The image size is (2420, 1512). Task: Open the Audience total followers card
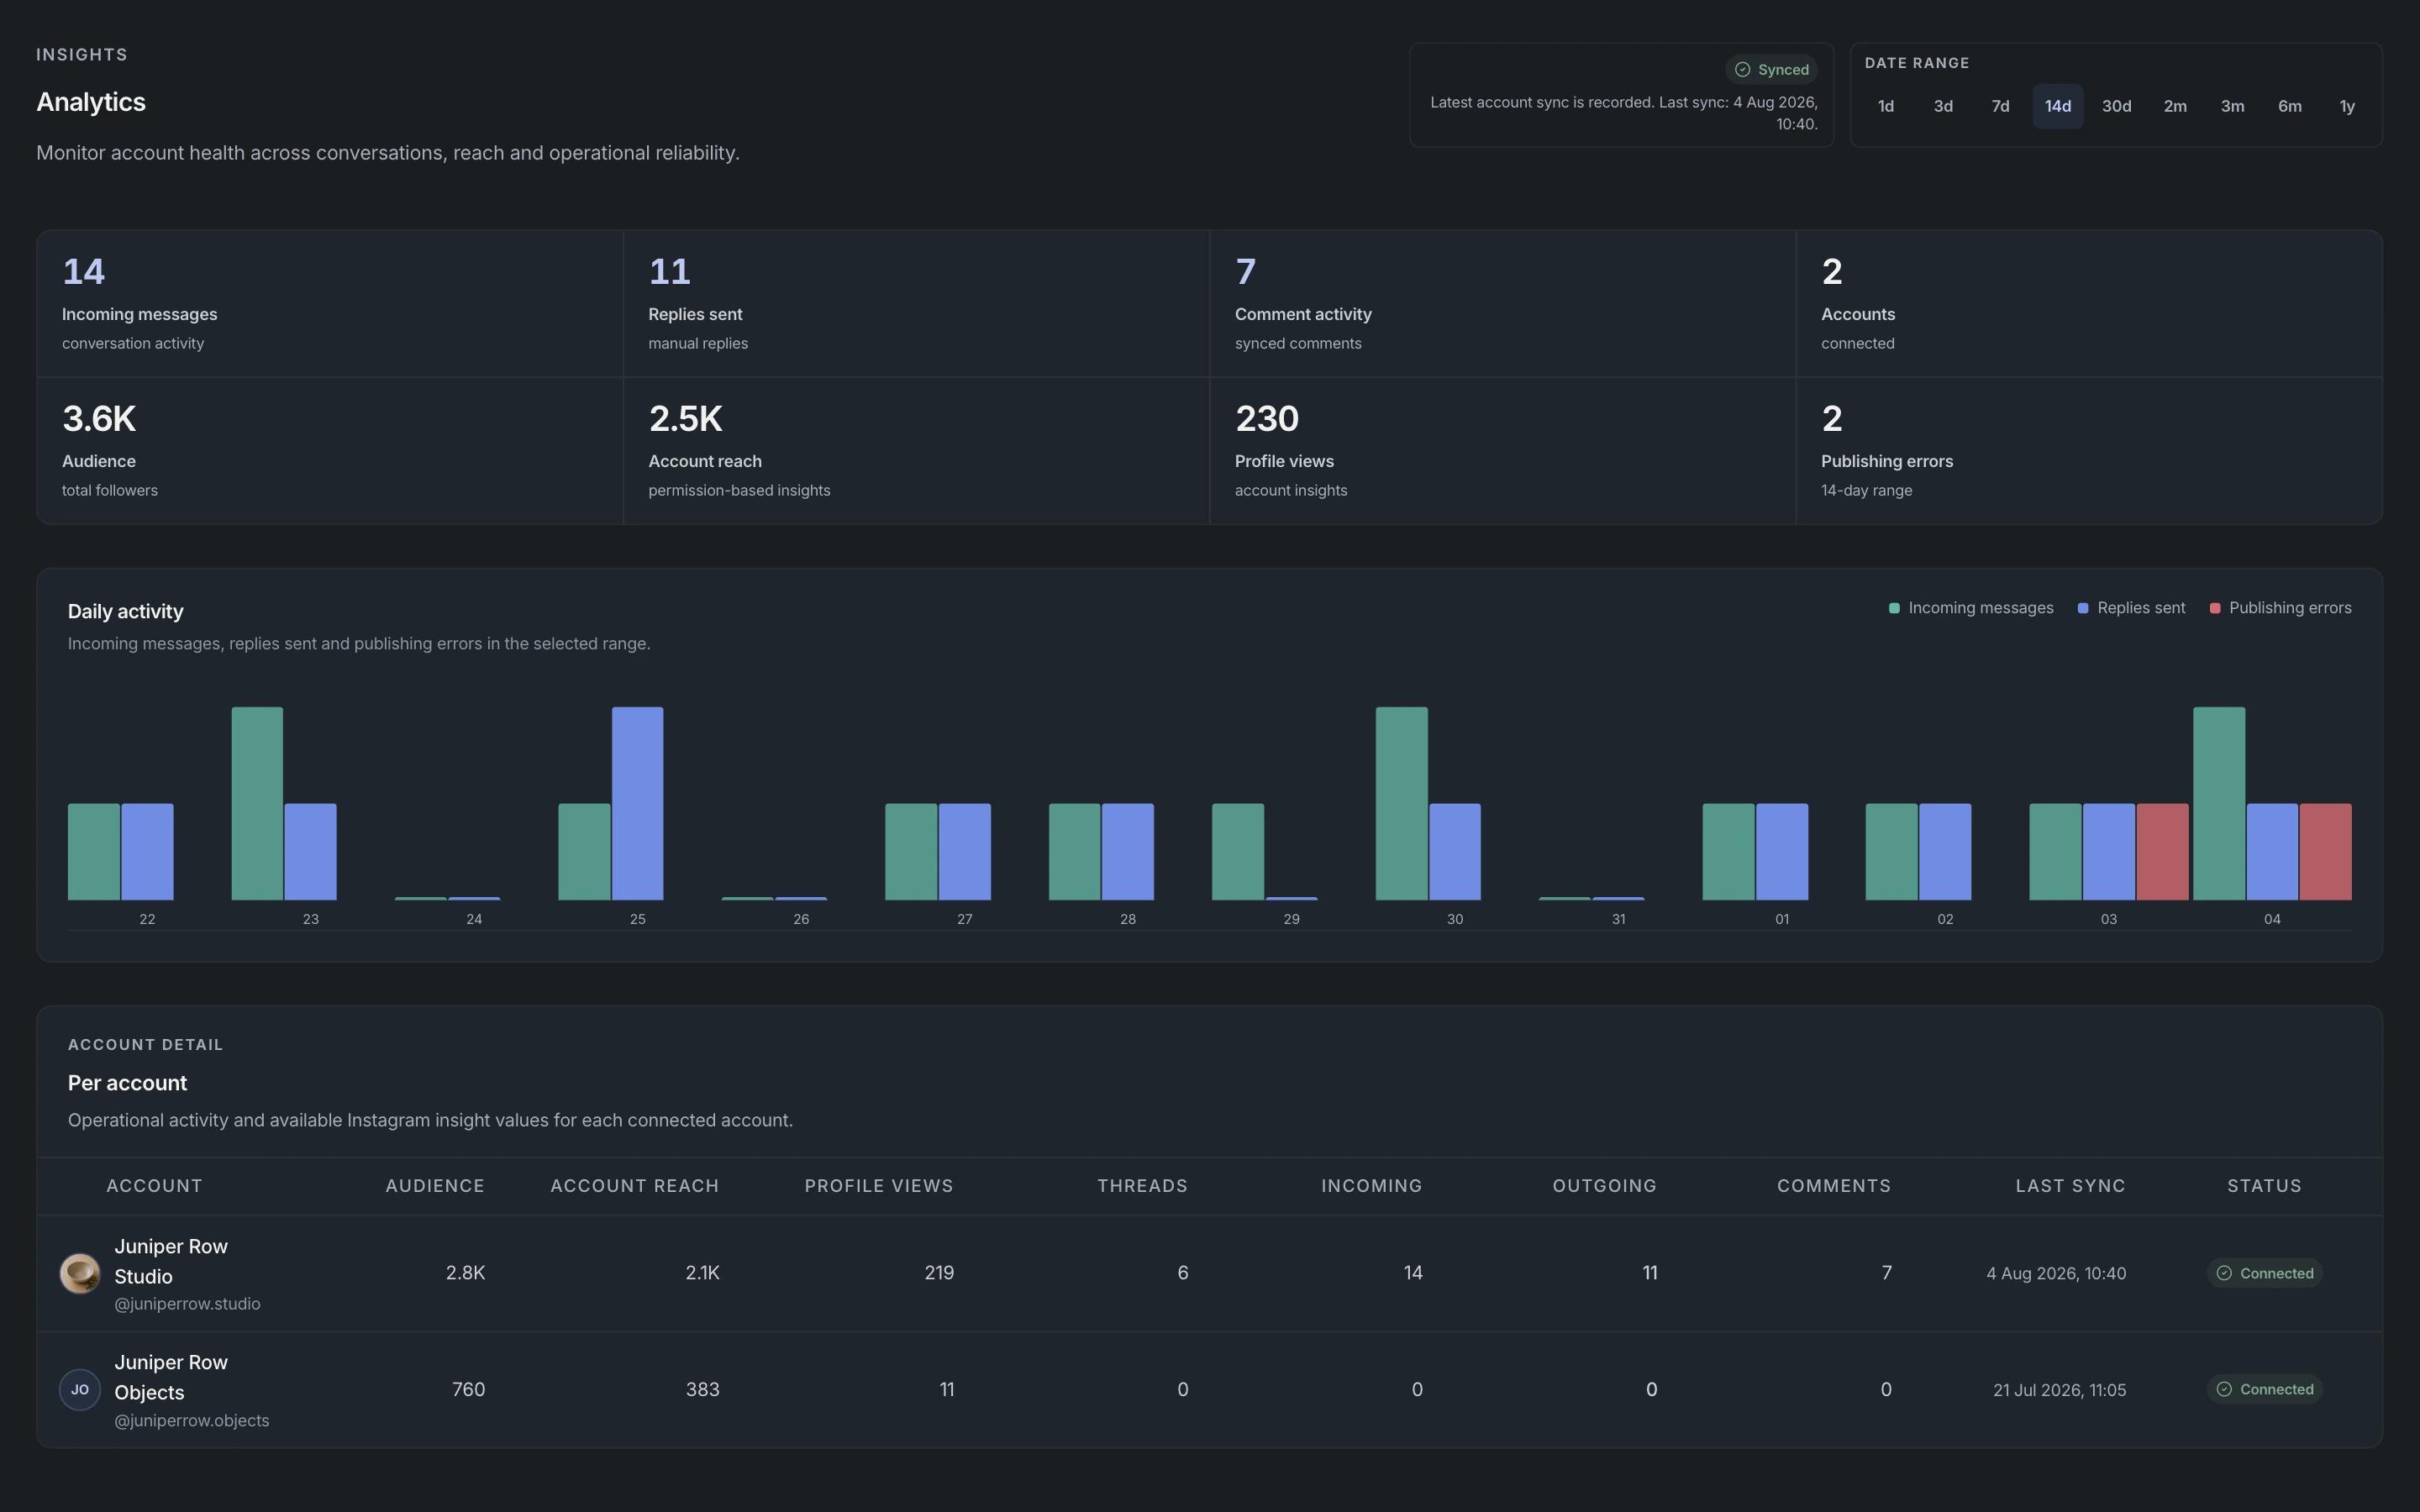pos(330,451)
